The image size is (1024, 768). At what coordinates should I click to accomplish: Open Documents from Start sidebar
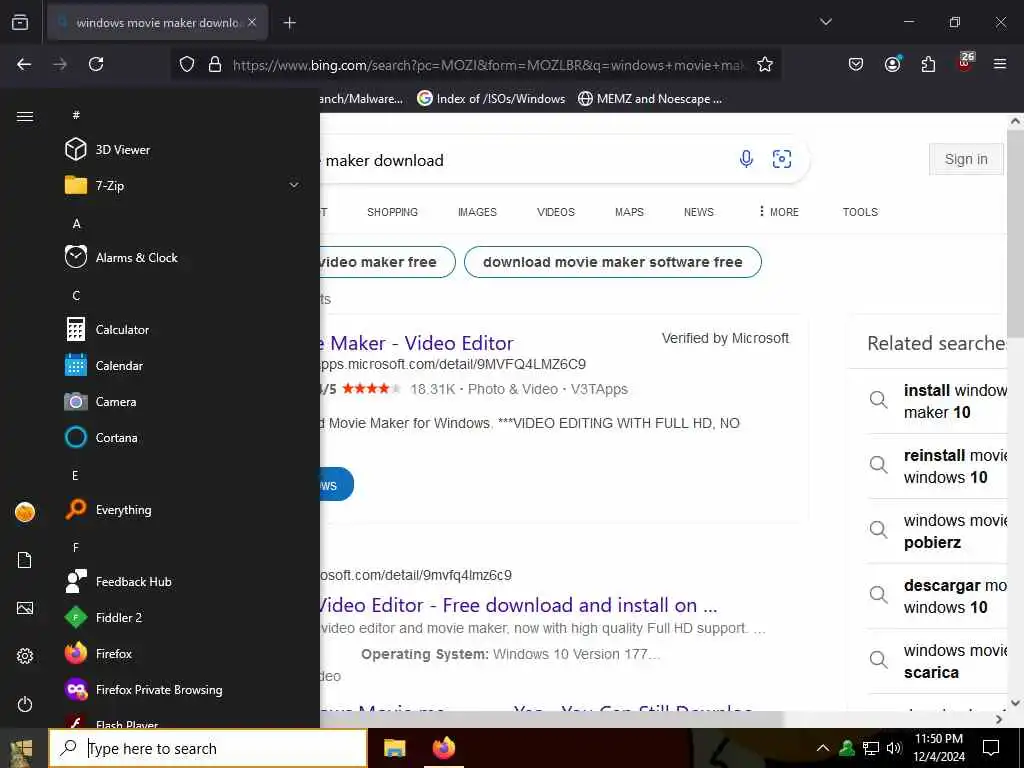pyautogui.click(x=25, y=560)
